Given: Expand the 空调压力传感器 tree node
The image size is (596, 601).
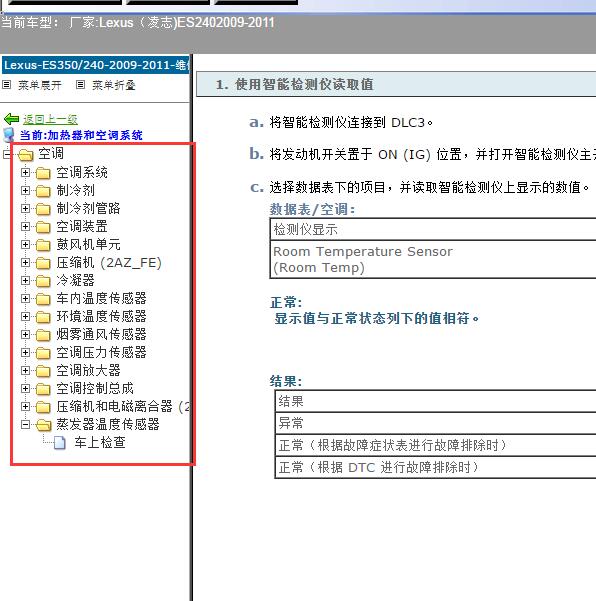Looking at the screenshot, I should click(25, 353).
